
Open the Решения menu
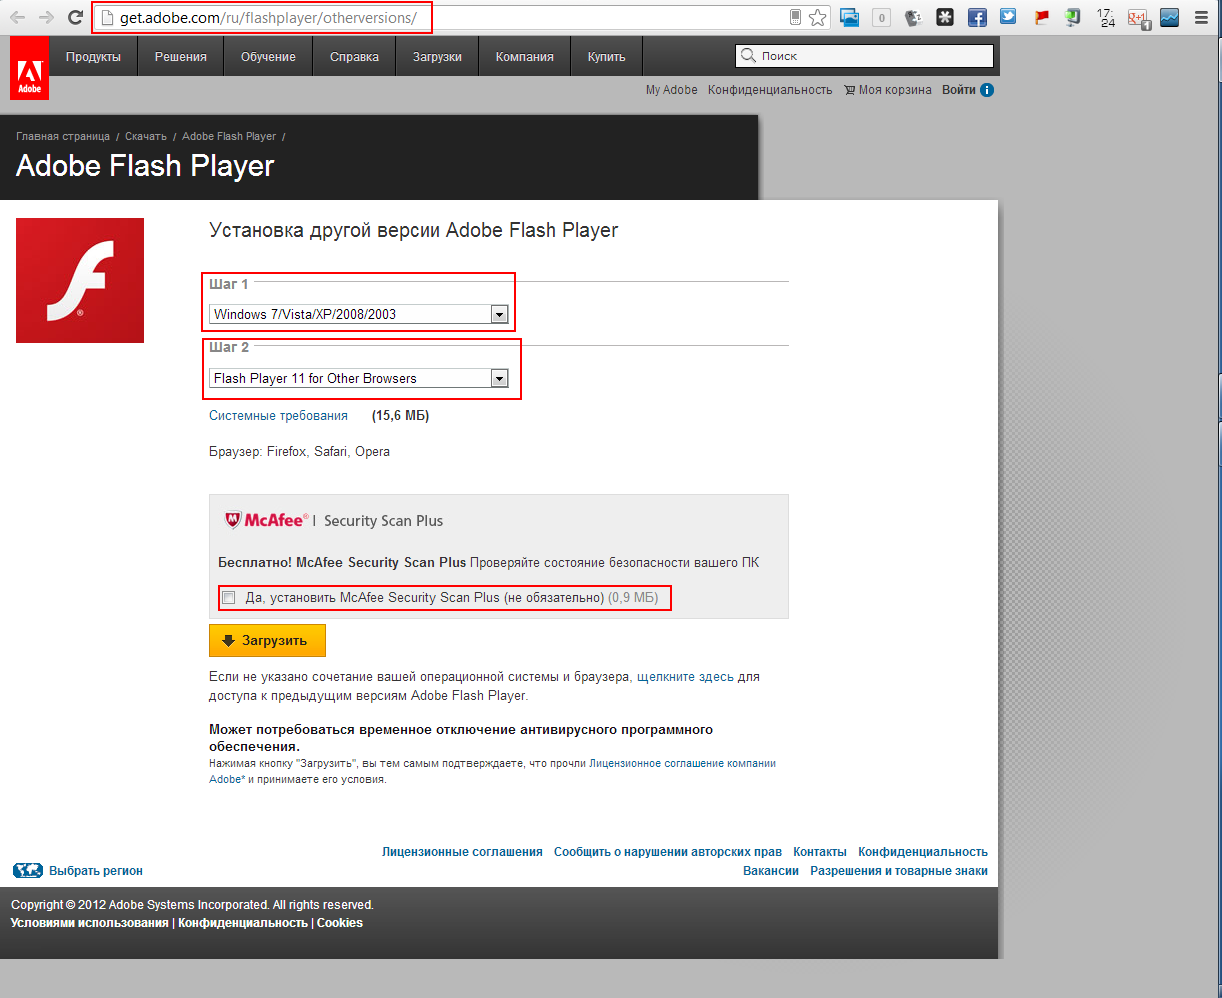pyautogui.click(x=181, y=57)
